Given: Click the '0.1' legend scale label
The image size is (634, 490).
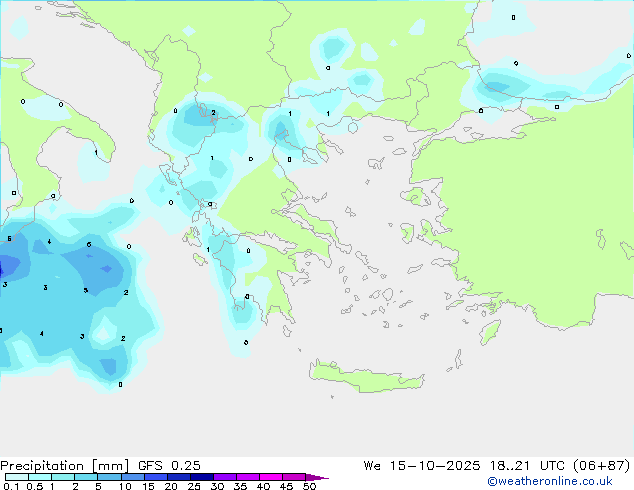Looking at the screenshot, I should point(11,486).
